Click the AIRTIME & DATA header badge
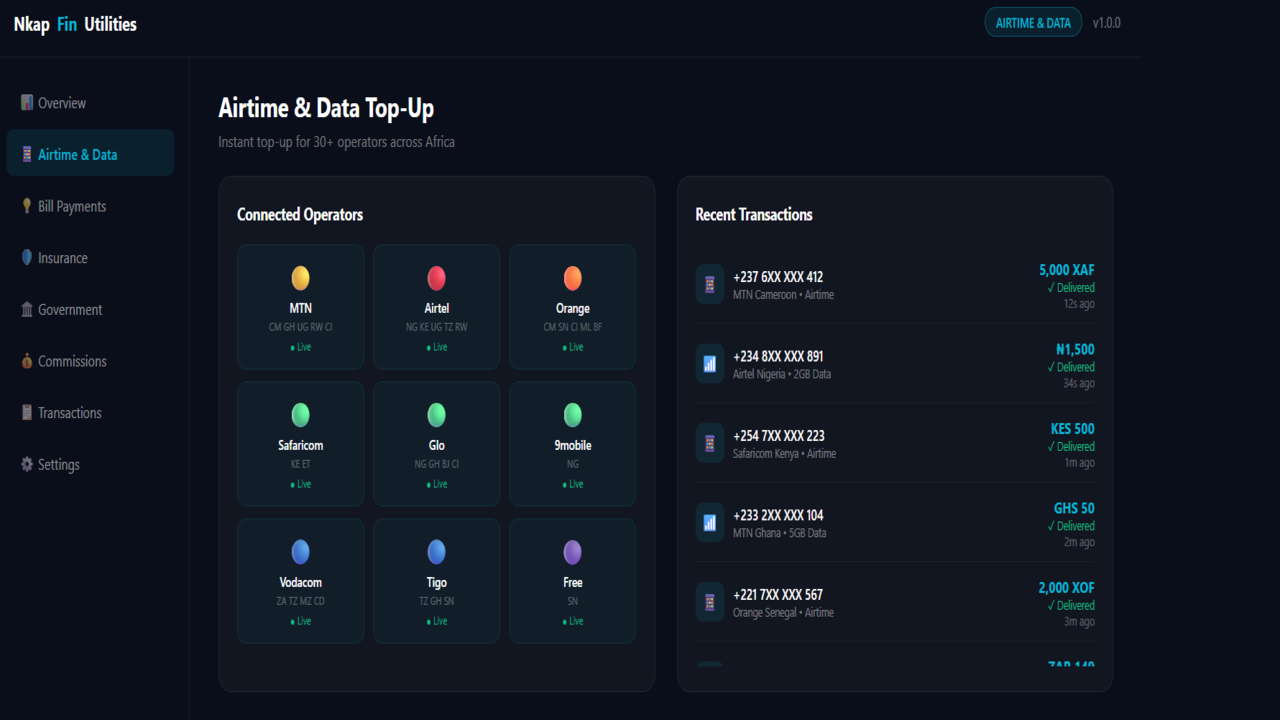 coord(1033,23)
